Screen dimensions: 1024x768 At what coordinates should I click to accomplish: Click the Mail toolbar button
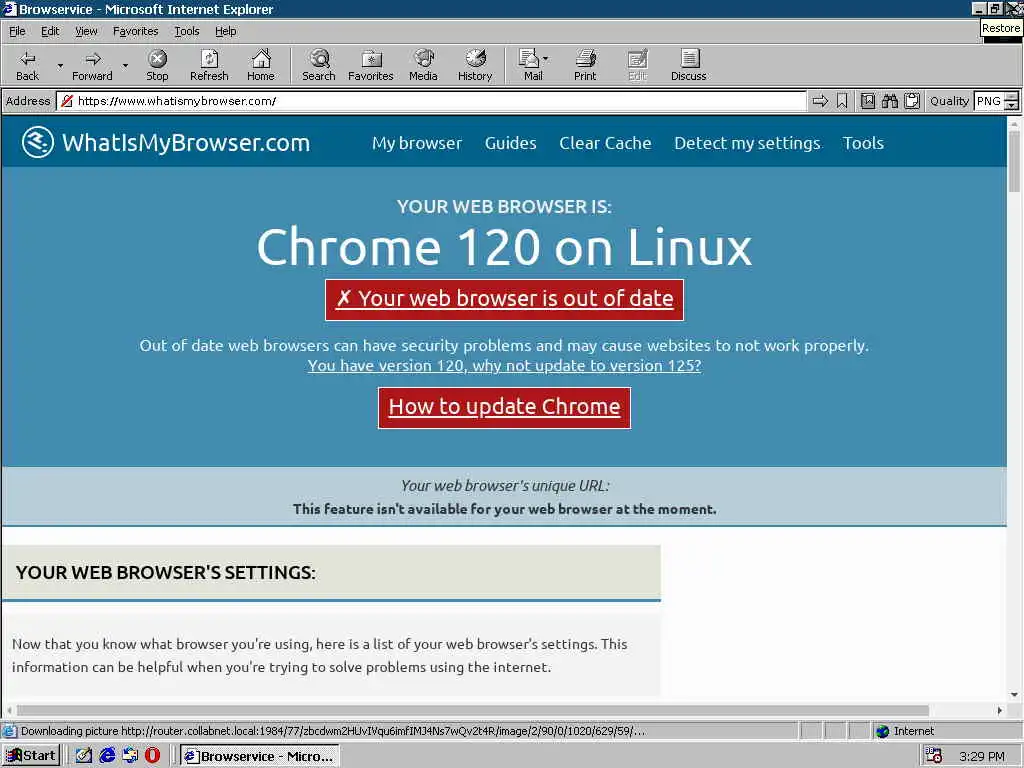pyautogui.click(x=530, y=65)
